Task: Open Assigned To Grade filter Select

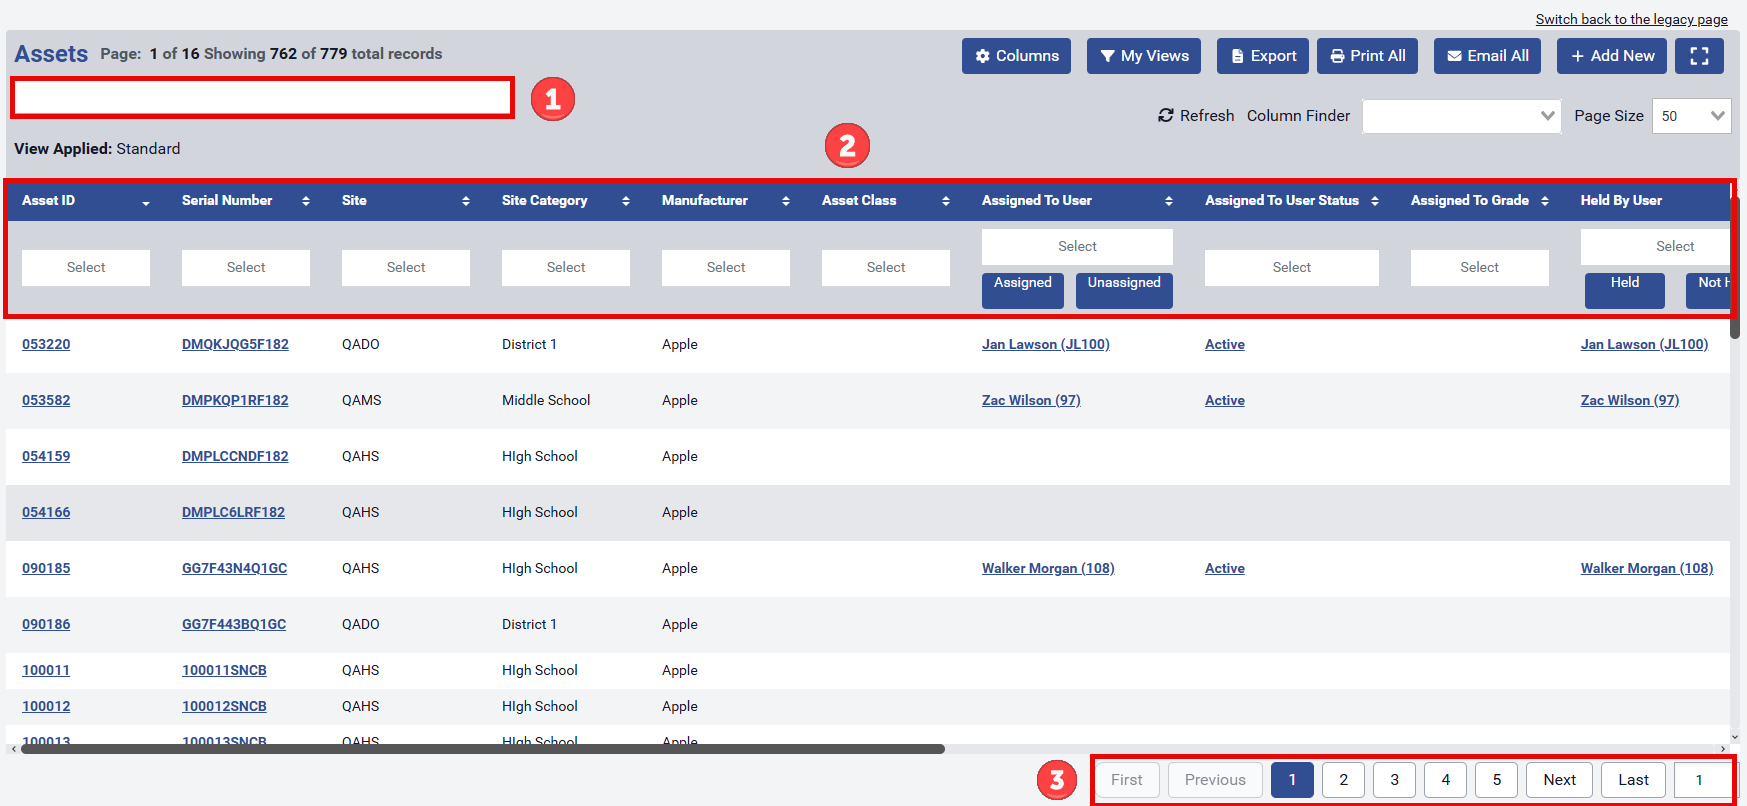Action: tap(1480, 268)
